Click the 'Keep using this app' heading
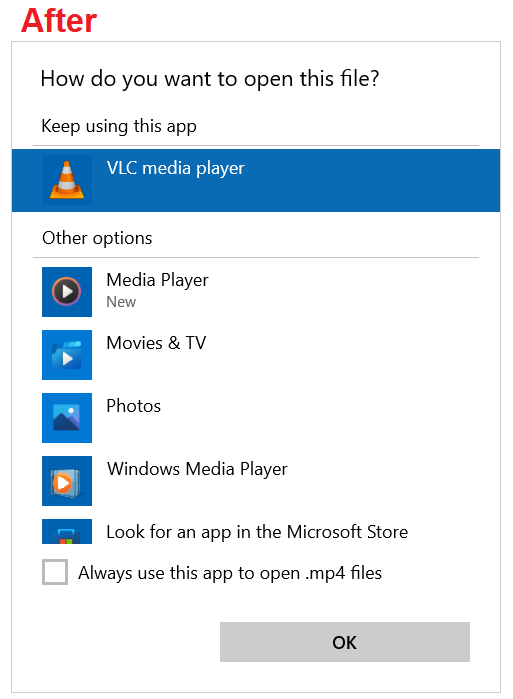This screenshot has height=699, width=513. click(x=119, y=126)
